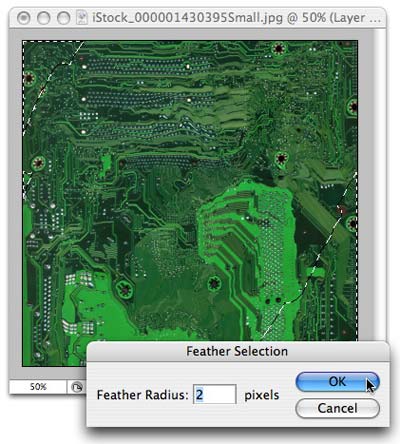Click the status bar icon beside 50% zoom

coord(77,388)
